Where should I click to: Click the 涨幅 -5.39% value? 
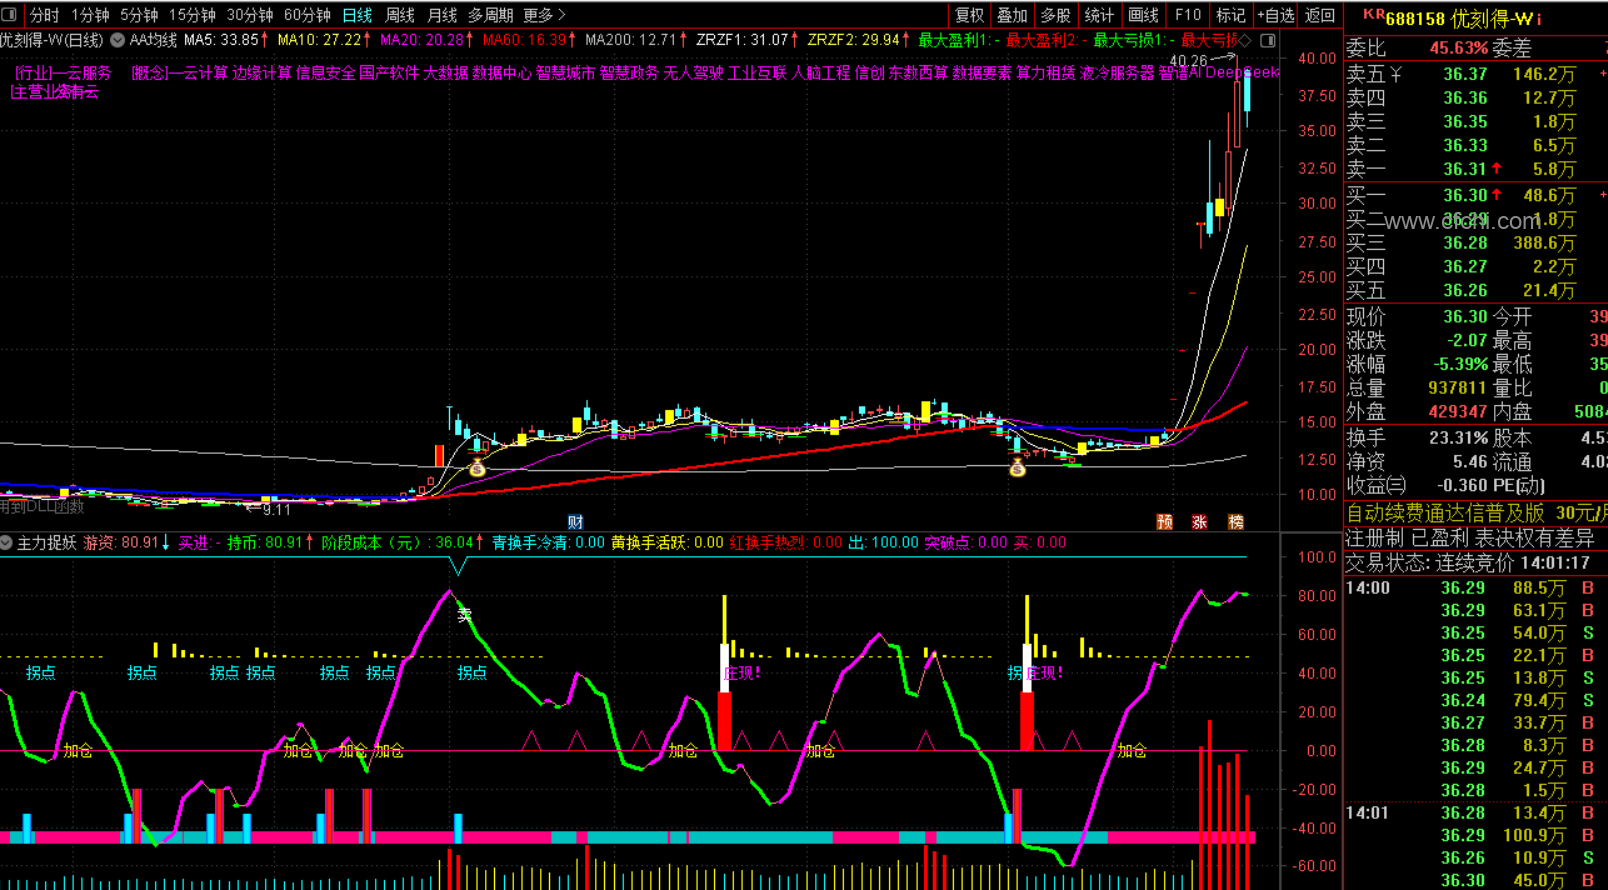[x=1460, y=364]
